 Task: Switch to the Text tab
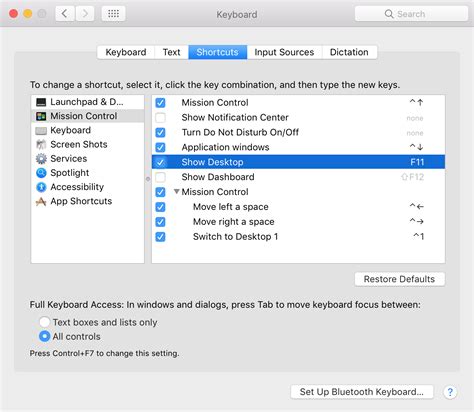coord(171,52)
